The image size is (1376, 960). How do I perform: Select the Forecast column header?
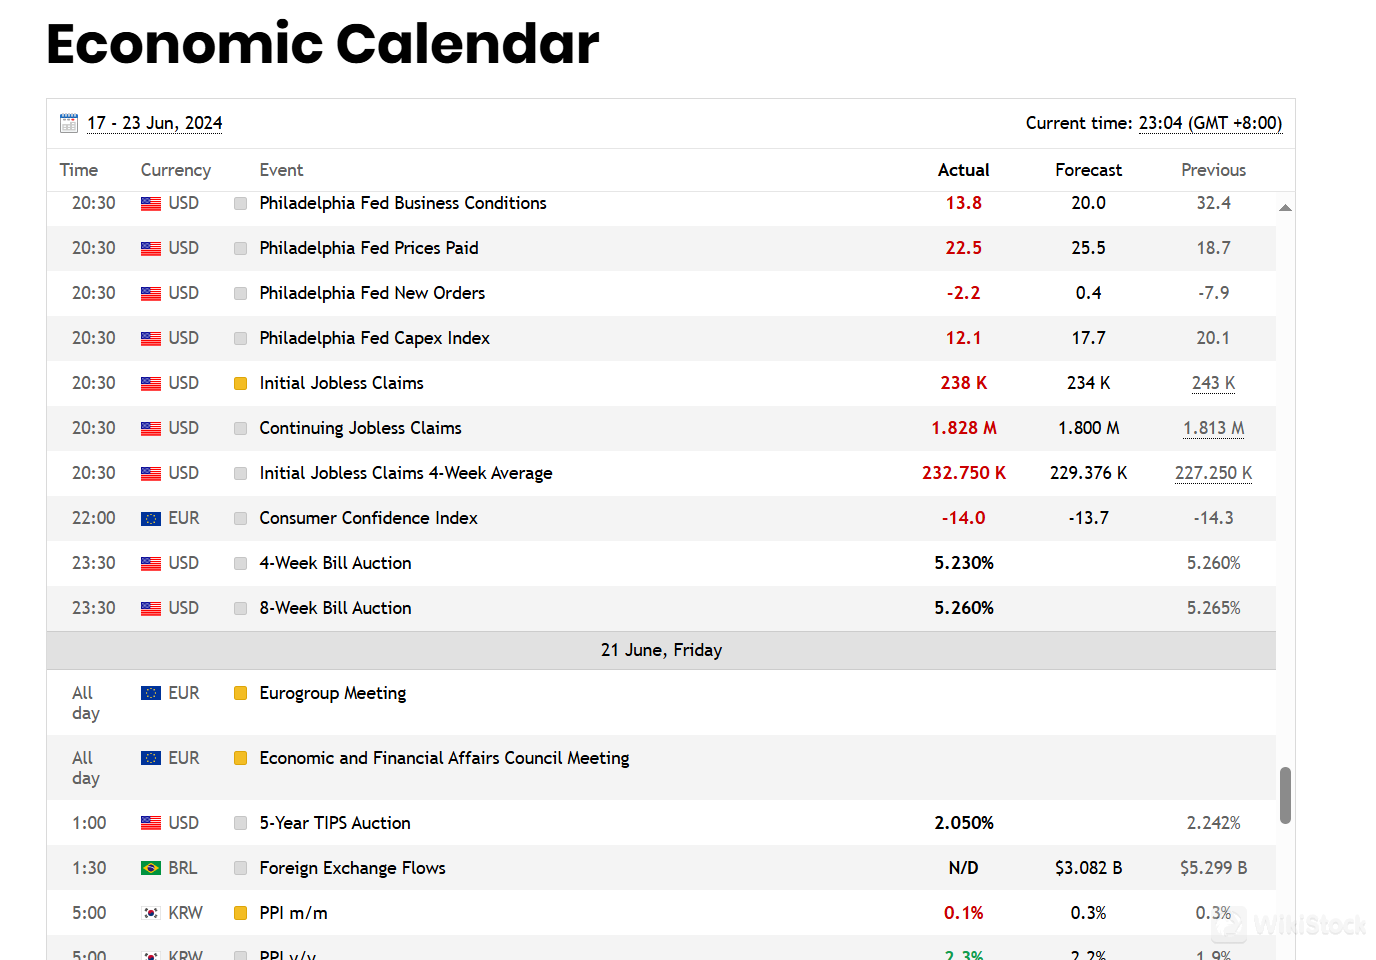click(x=1088, y=170)
